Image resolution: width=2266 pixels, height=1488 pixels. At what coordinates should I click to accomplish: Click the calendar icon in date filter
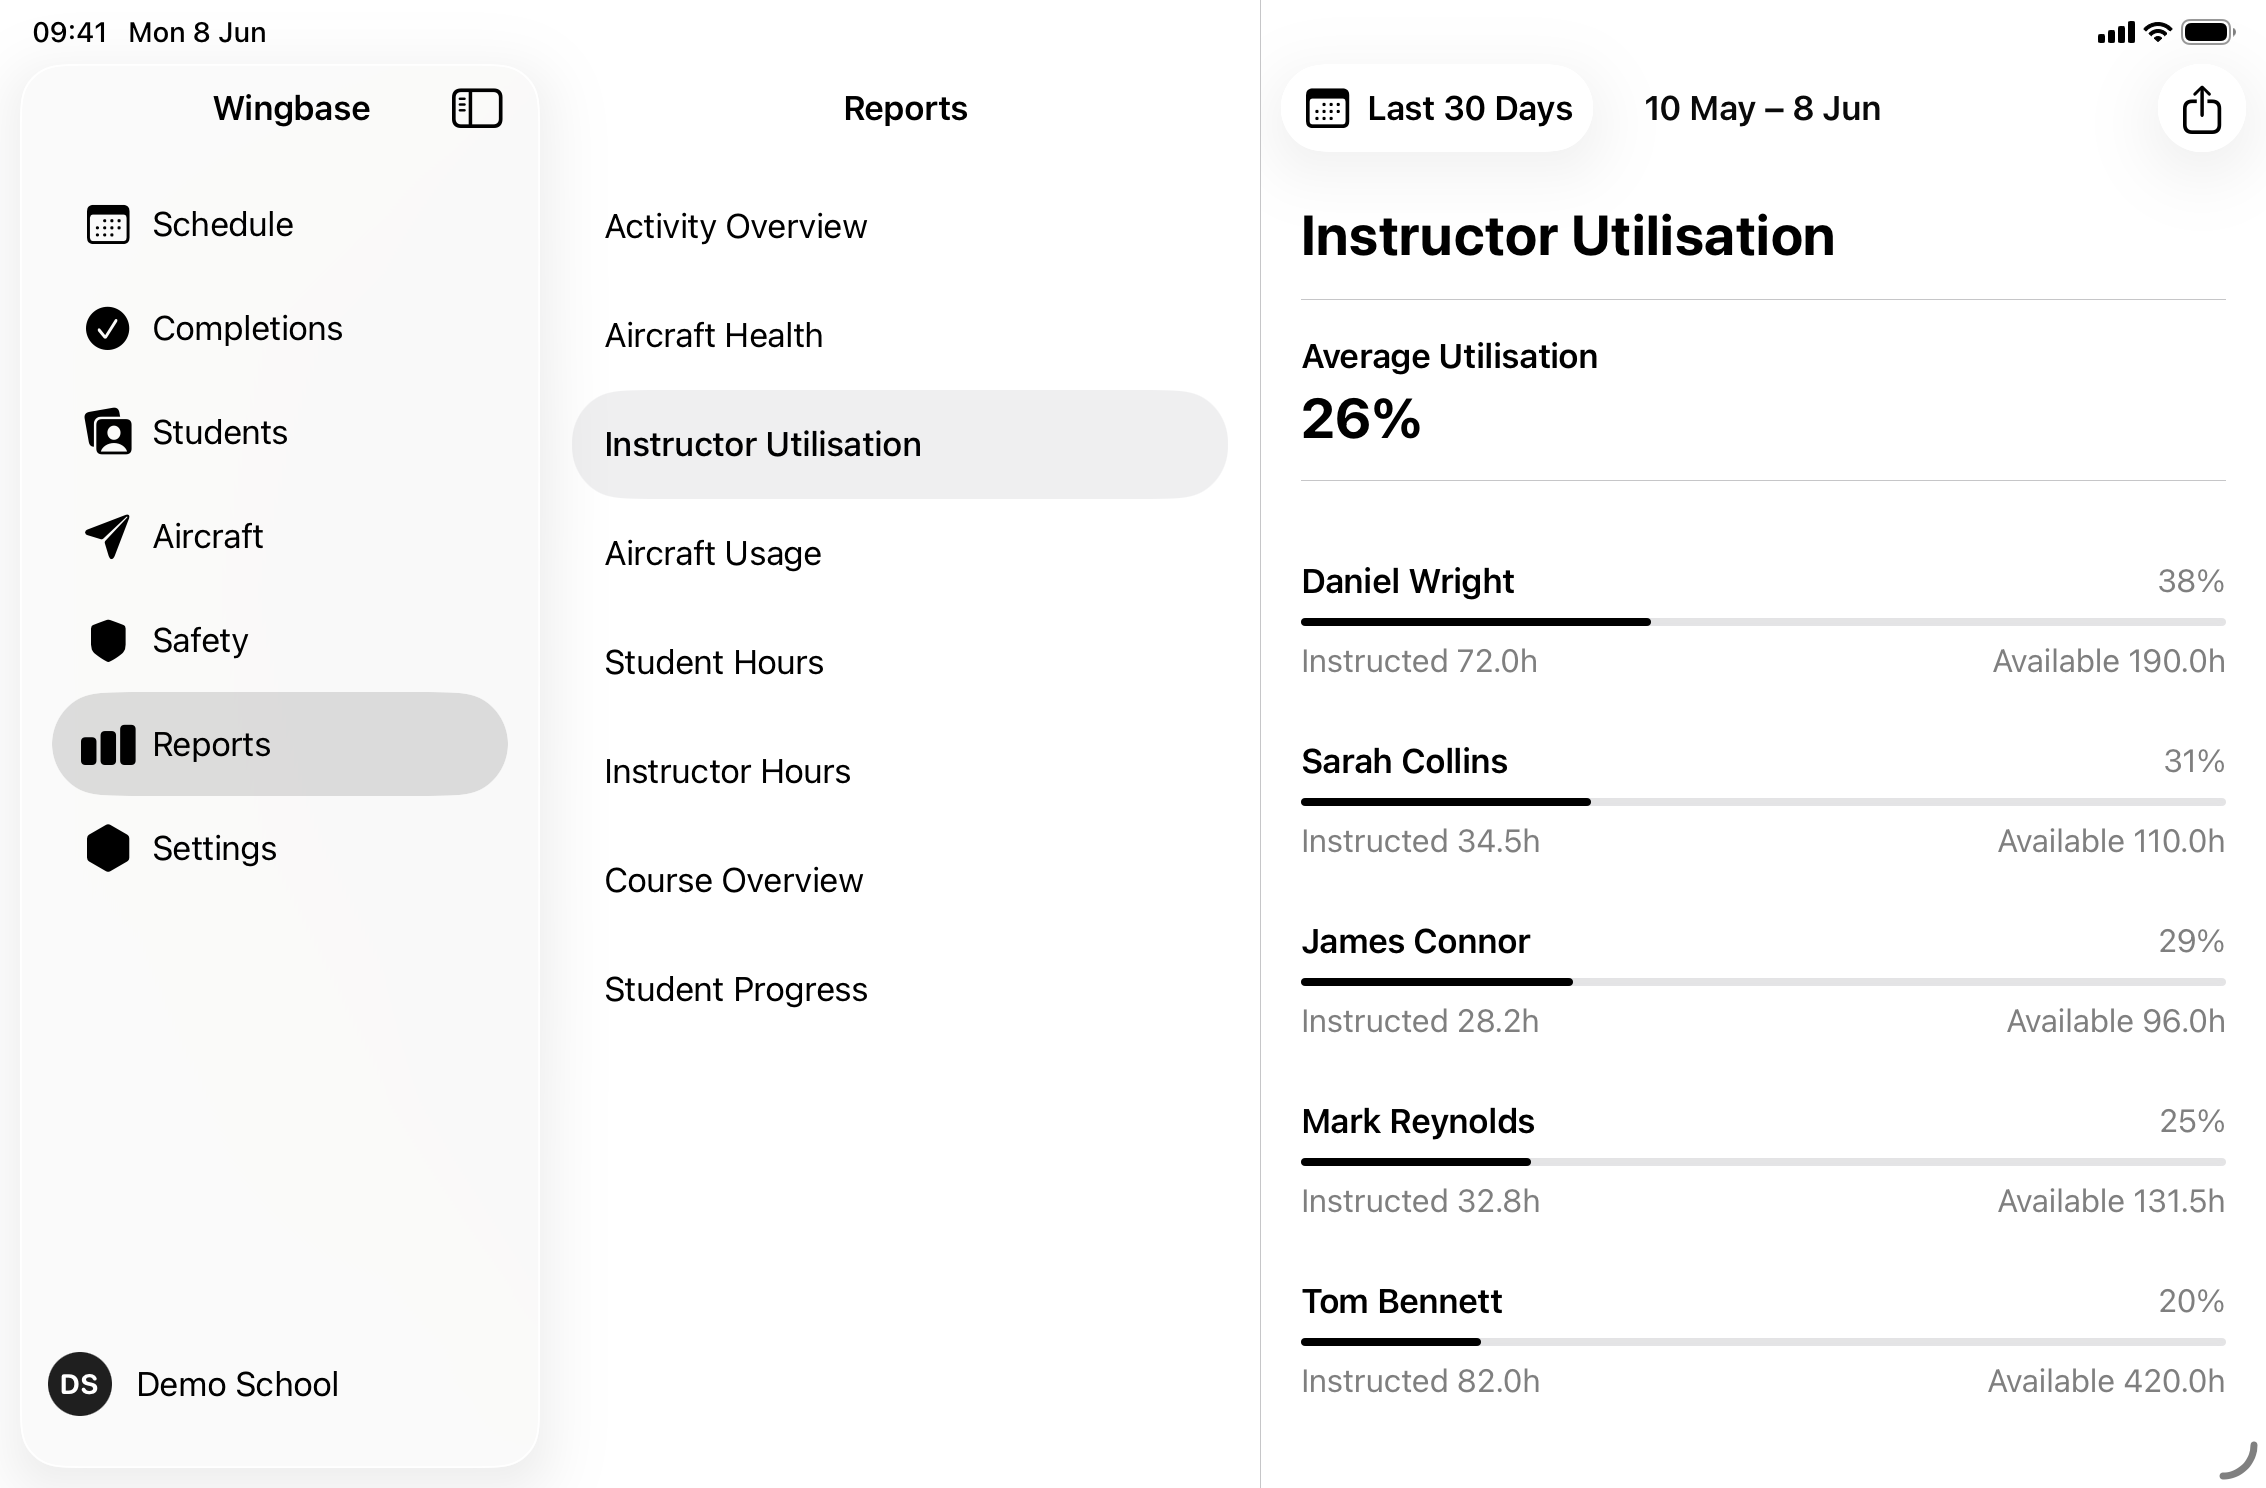1327,108
